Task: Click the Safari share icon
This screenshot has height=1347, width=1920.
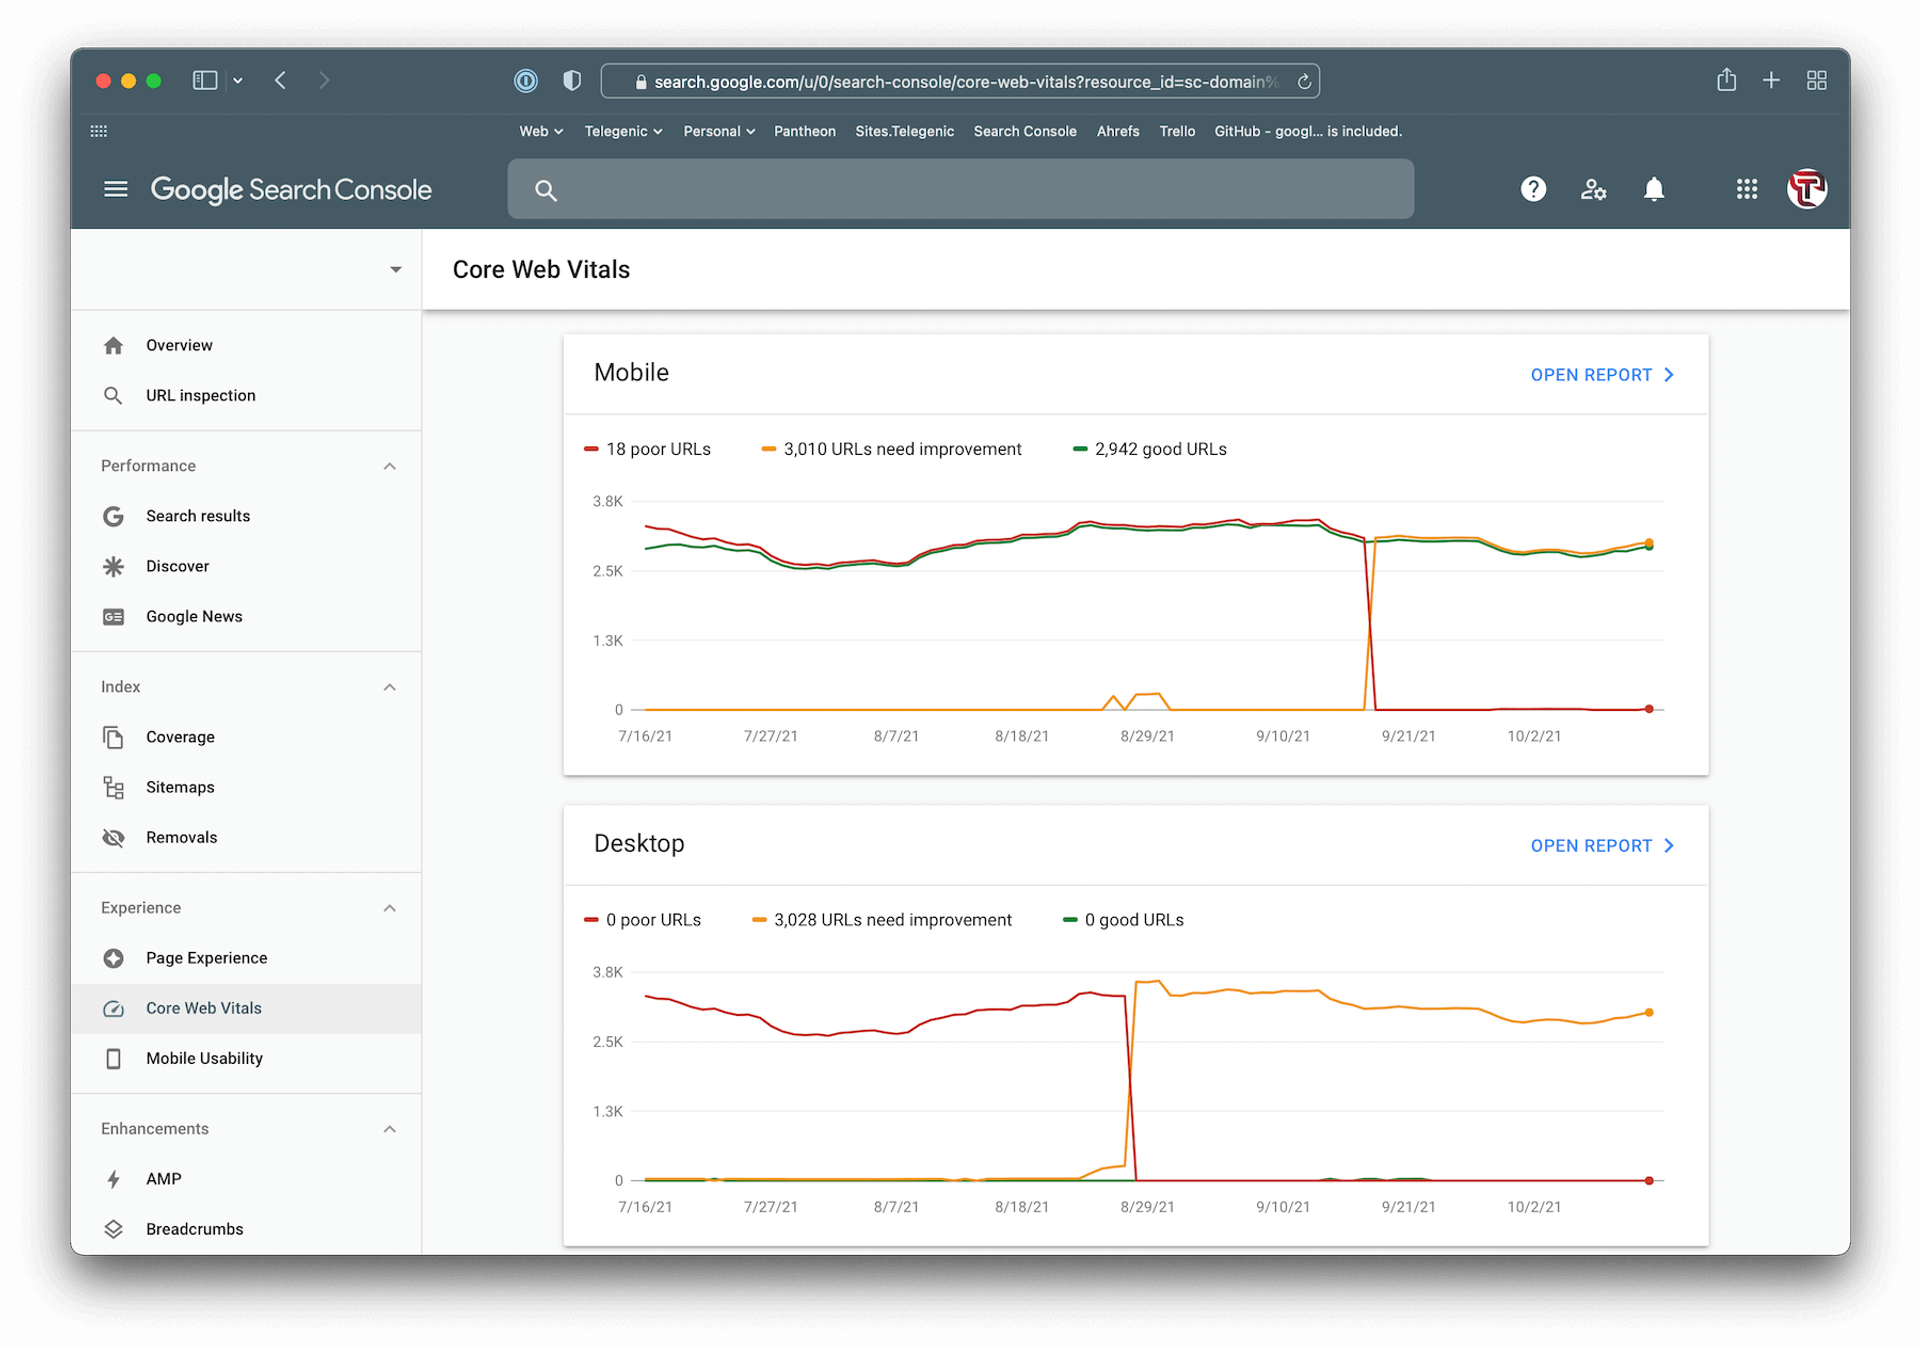Action: [1726, 80]
